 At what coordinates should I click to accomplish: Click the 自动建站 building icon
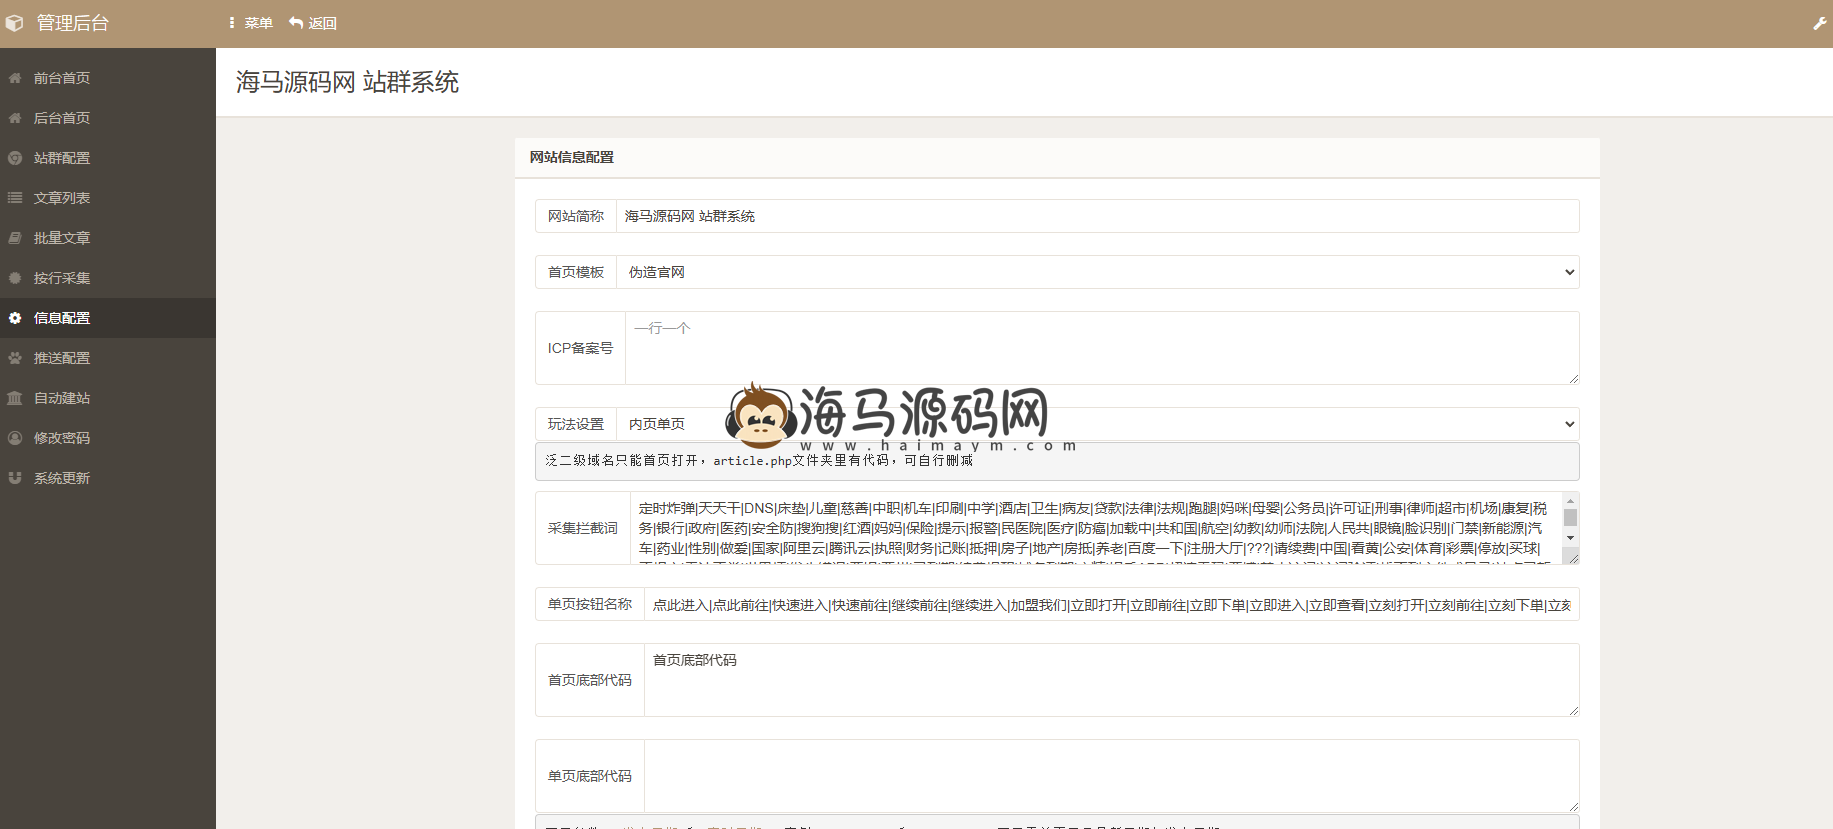[x=15, y=398]
